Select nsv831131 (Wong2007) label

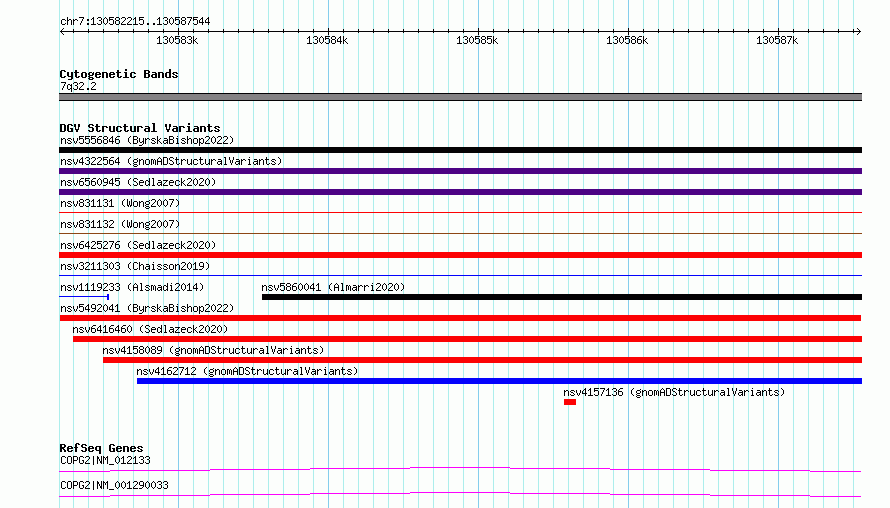[x=120, y=203]
